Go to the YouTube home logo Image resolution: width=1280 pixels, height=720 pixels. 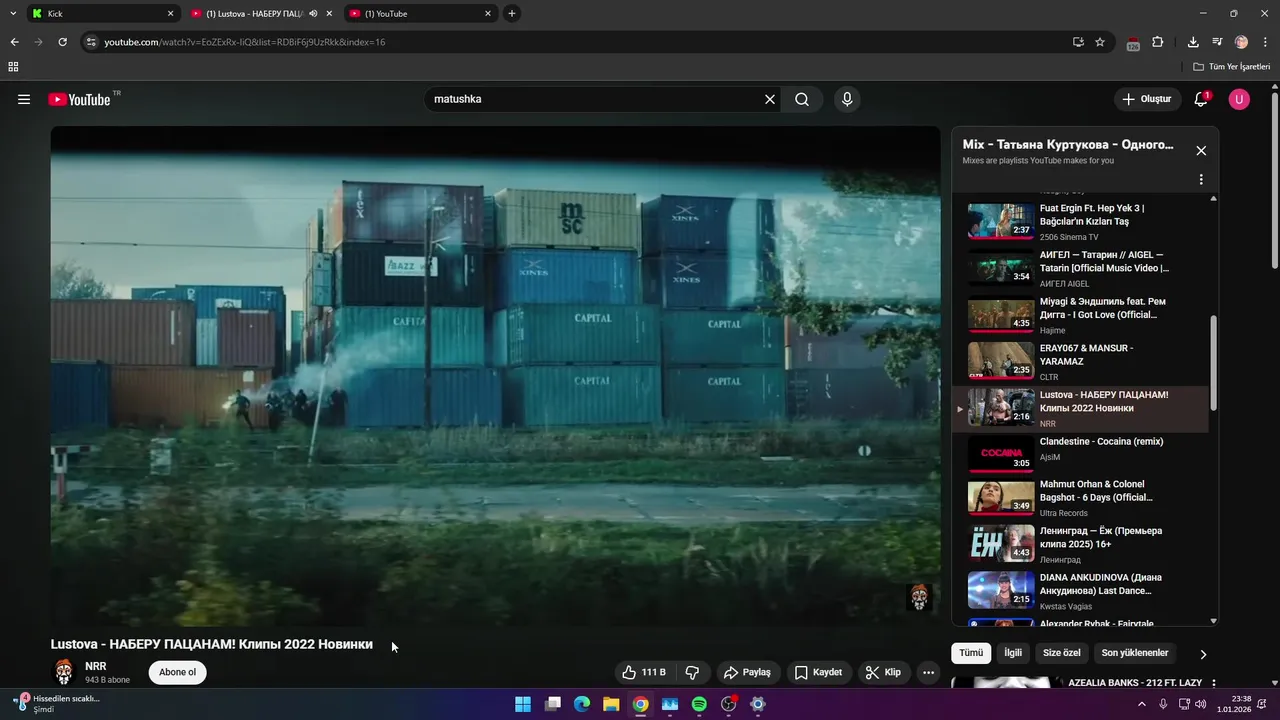[x=79, y=99]
